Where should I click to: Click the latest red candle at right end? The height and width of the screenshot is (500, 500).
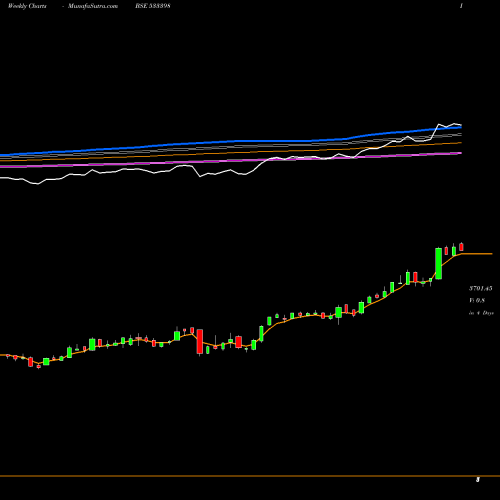pos(461,247)
